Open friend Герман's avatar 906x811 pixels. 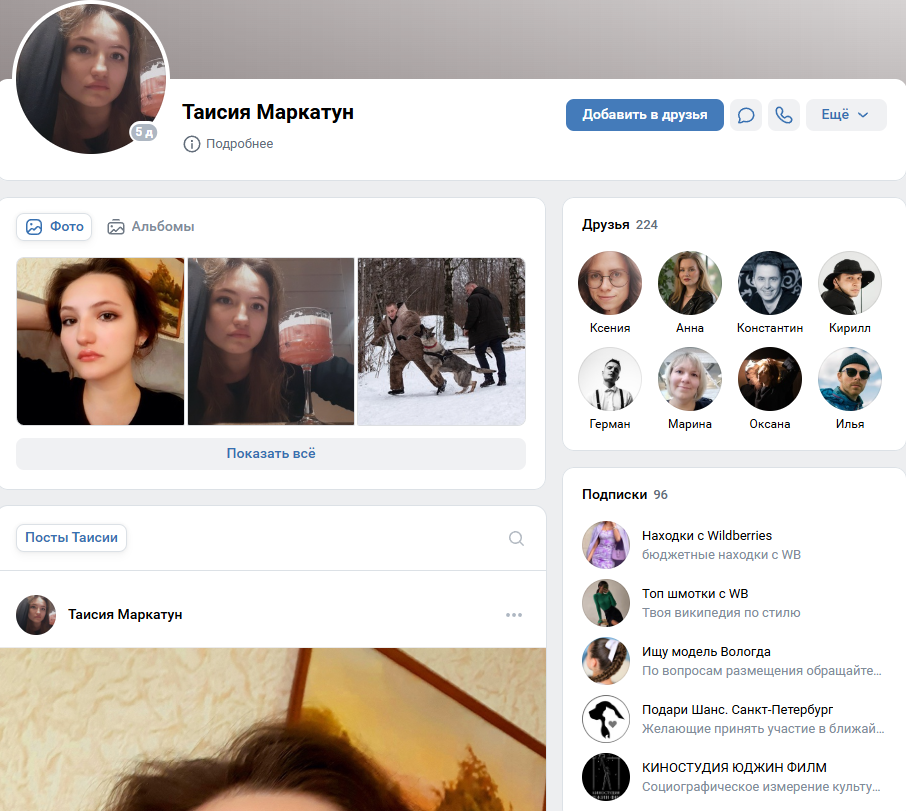pyautogui.click(x=610, y=379)
